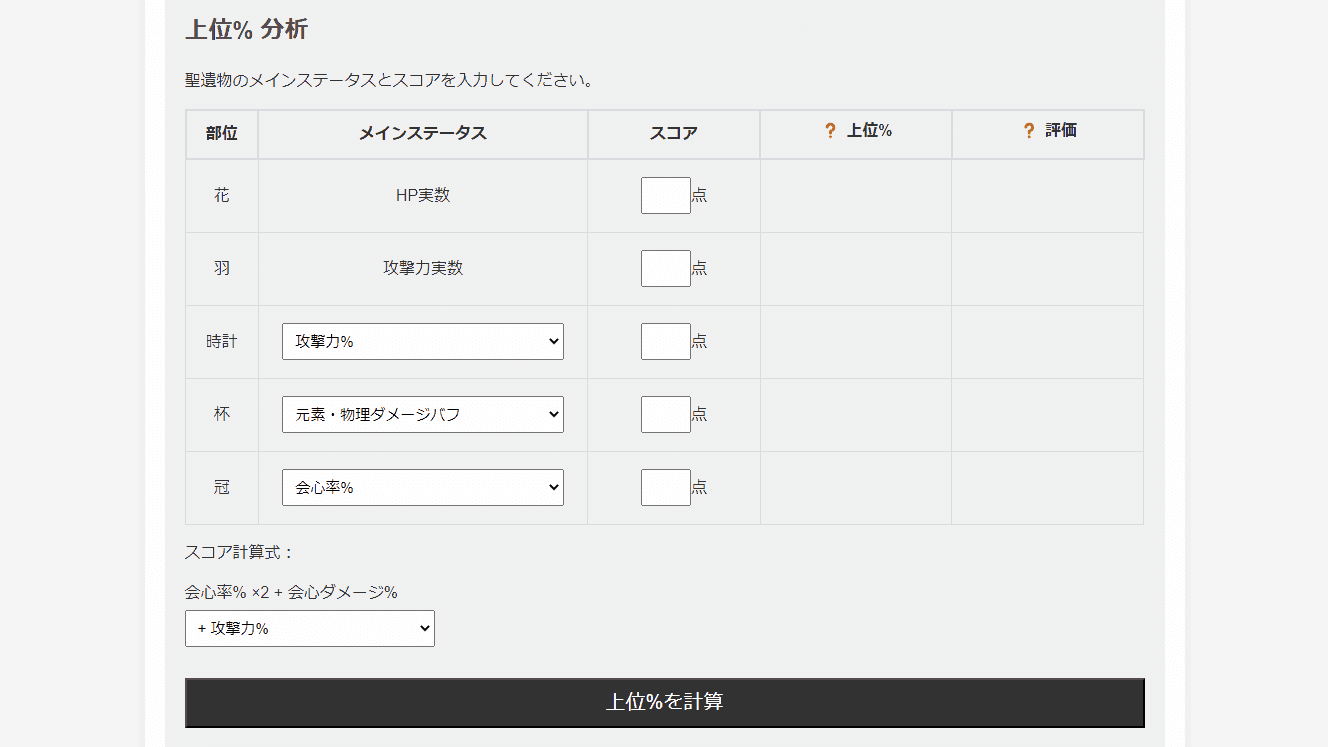Image resolution: width=1328 pixels, height=747 pixels.
Task: Click the 部位 column header
Action: (222, 133)
